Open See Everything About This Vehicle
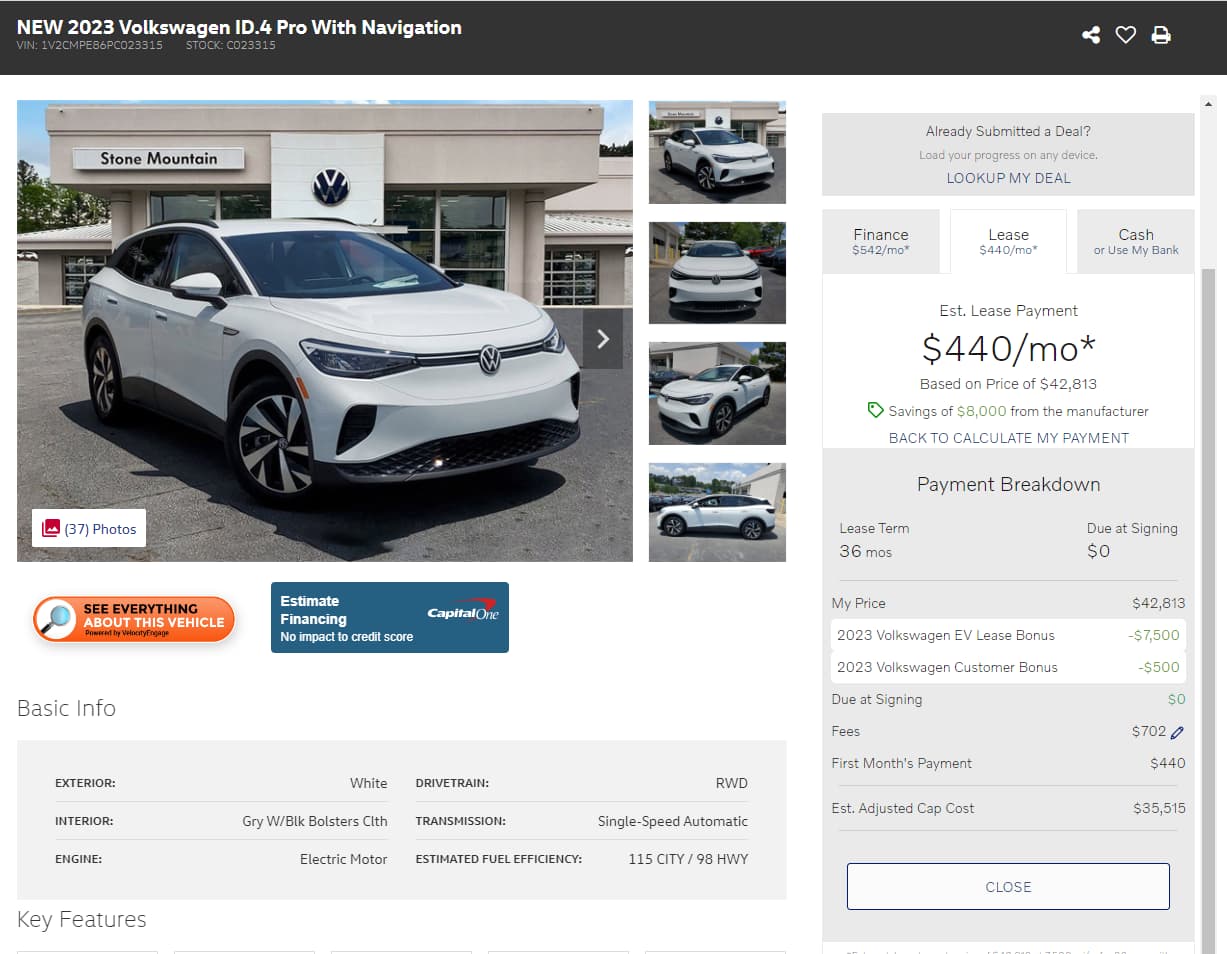This screenshot has width=1227, height=954. pos(134,620)
